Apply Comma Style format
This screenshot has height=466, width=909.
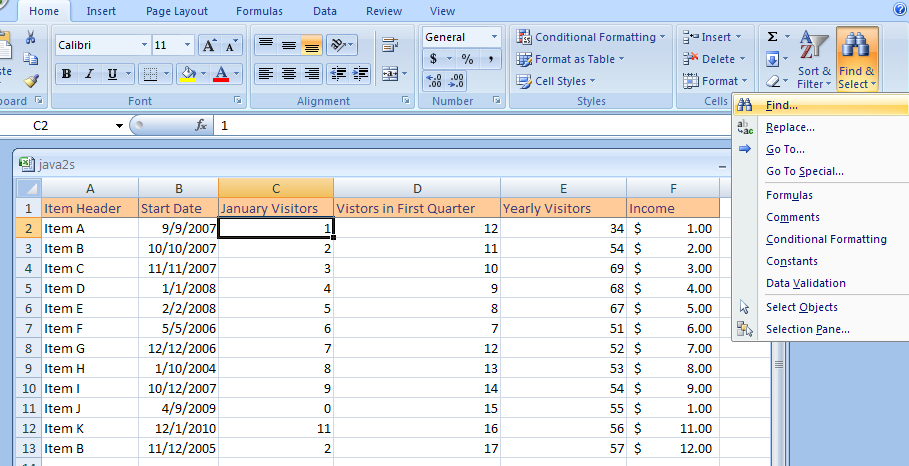[x=490, y=59]
